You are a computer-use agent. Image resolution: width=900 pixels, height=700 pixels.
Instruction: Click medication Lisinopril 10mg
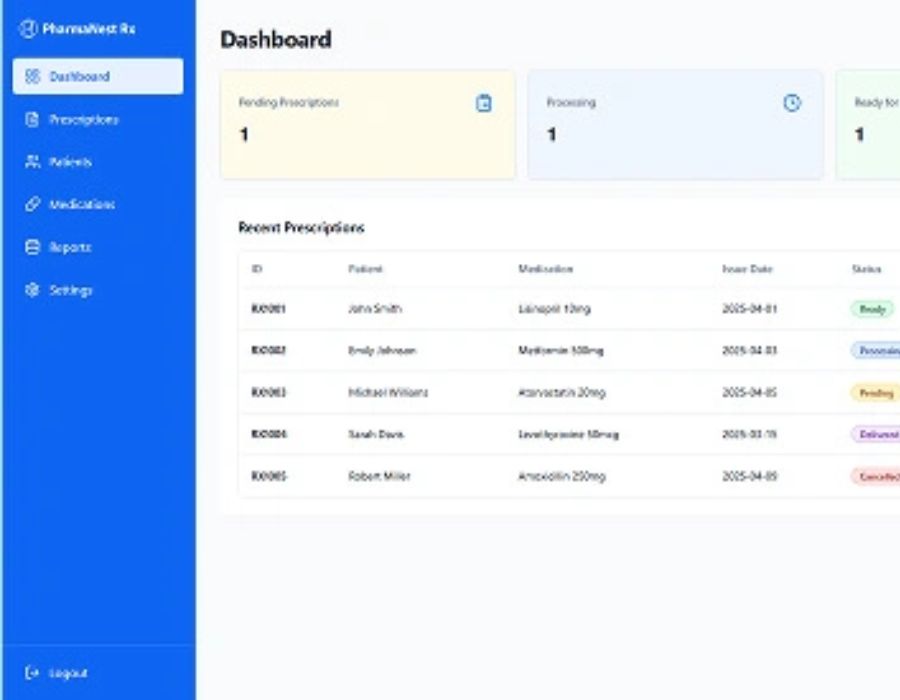click(x=554, y=309)
